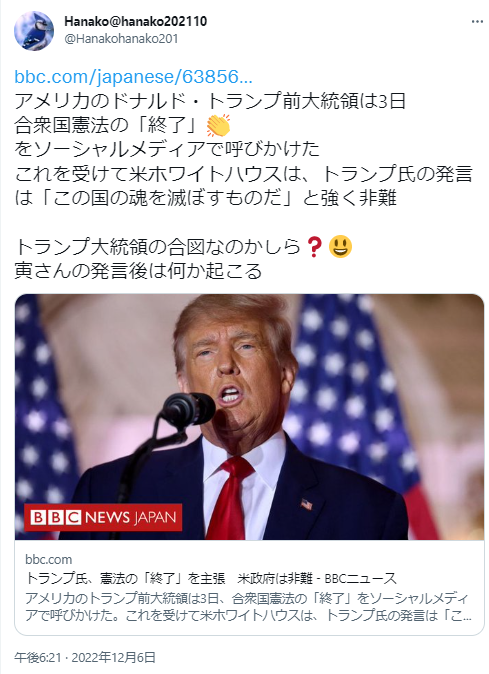Image resolution: width=489 pixels, height=674 pixels.
Task: Click the microphone in the photo
Action: click(188, 409)
